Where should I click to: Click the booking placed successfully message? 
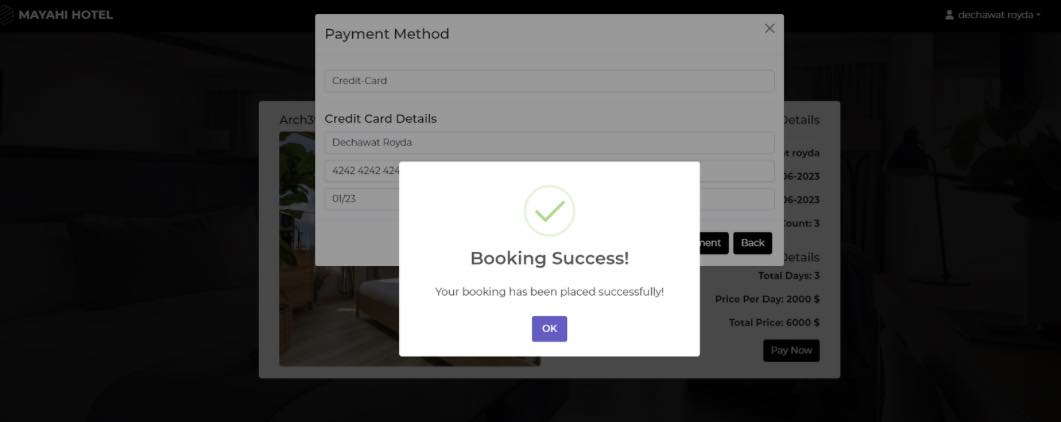[x=549, y=292]
